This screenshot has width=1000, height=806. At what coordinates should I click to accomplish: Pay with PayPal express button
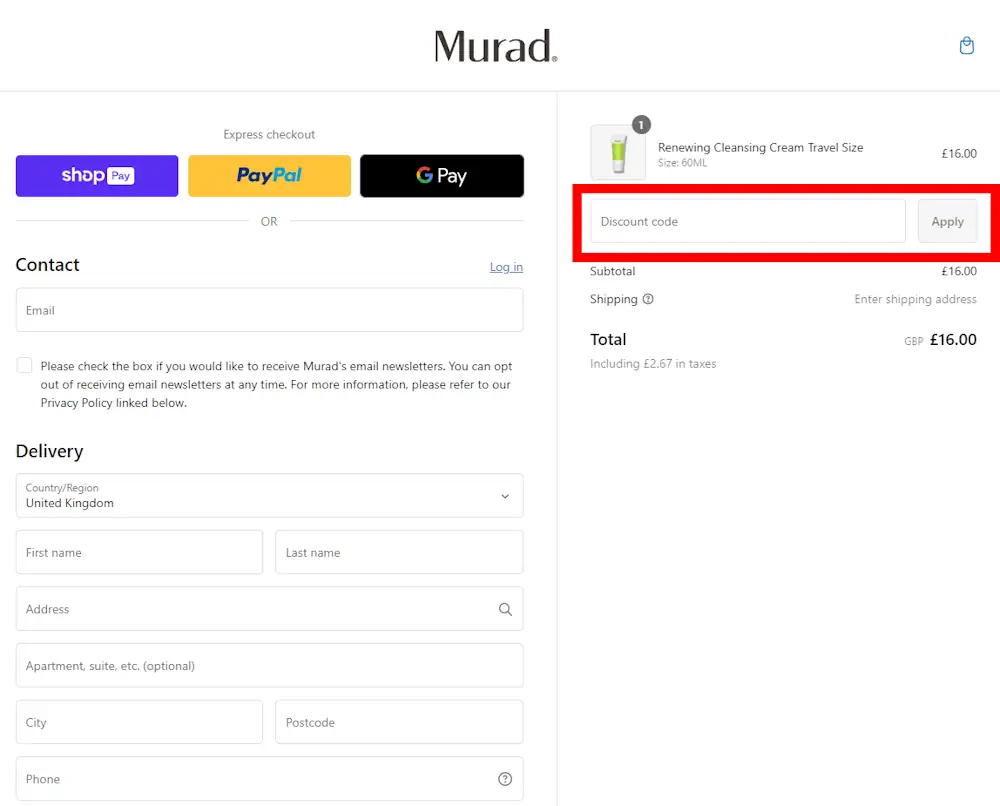click(269, 175)
